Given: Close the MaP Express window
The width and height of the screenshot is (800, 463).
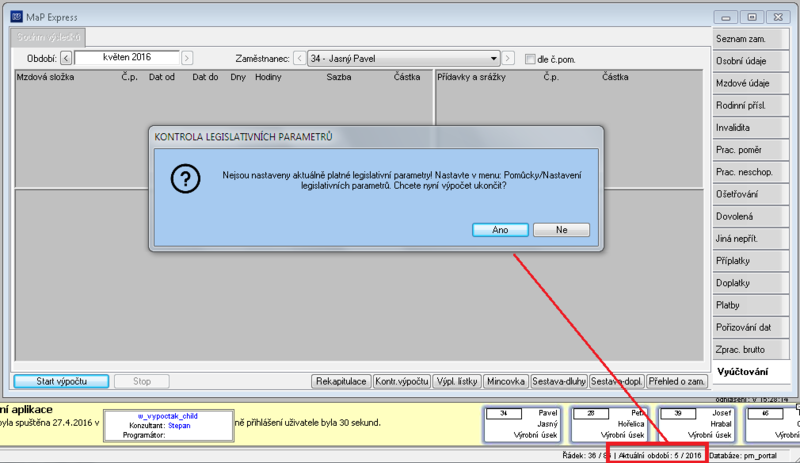Looking at the screenshot, I should click(778, 17).
